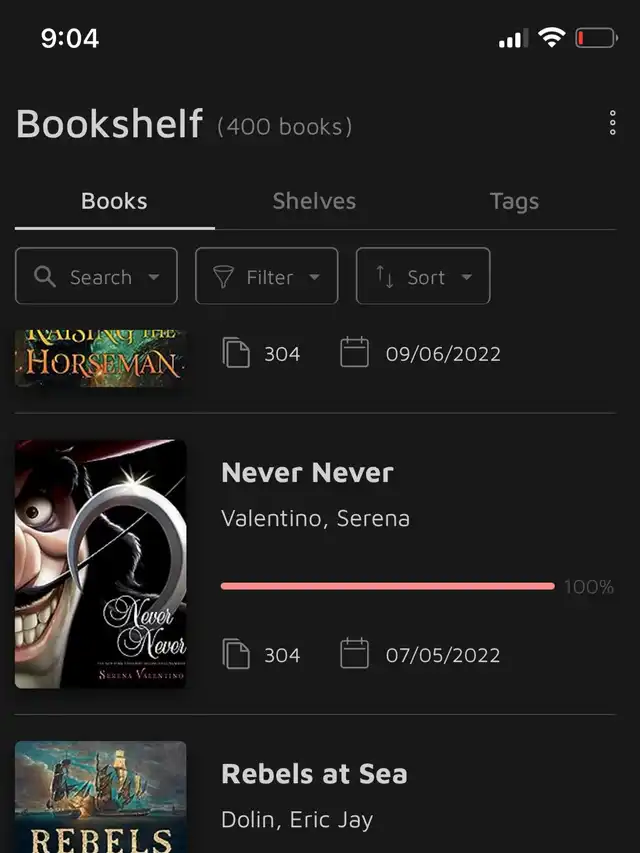Select the Books tab
Image resolution: width=640 pixels, height=853 pixels.
(x=114, y=201)
